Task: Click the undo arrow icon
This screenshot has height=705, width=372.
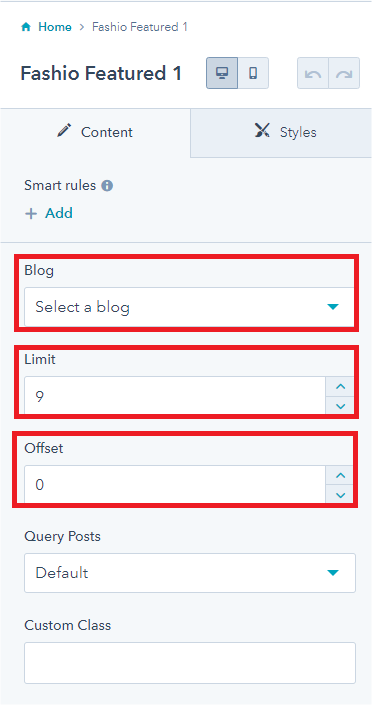Action: pos(313,73)
